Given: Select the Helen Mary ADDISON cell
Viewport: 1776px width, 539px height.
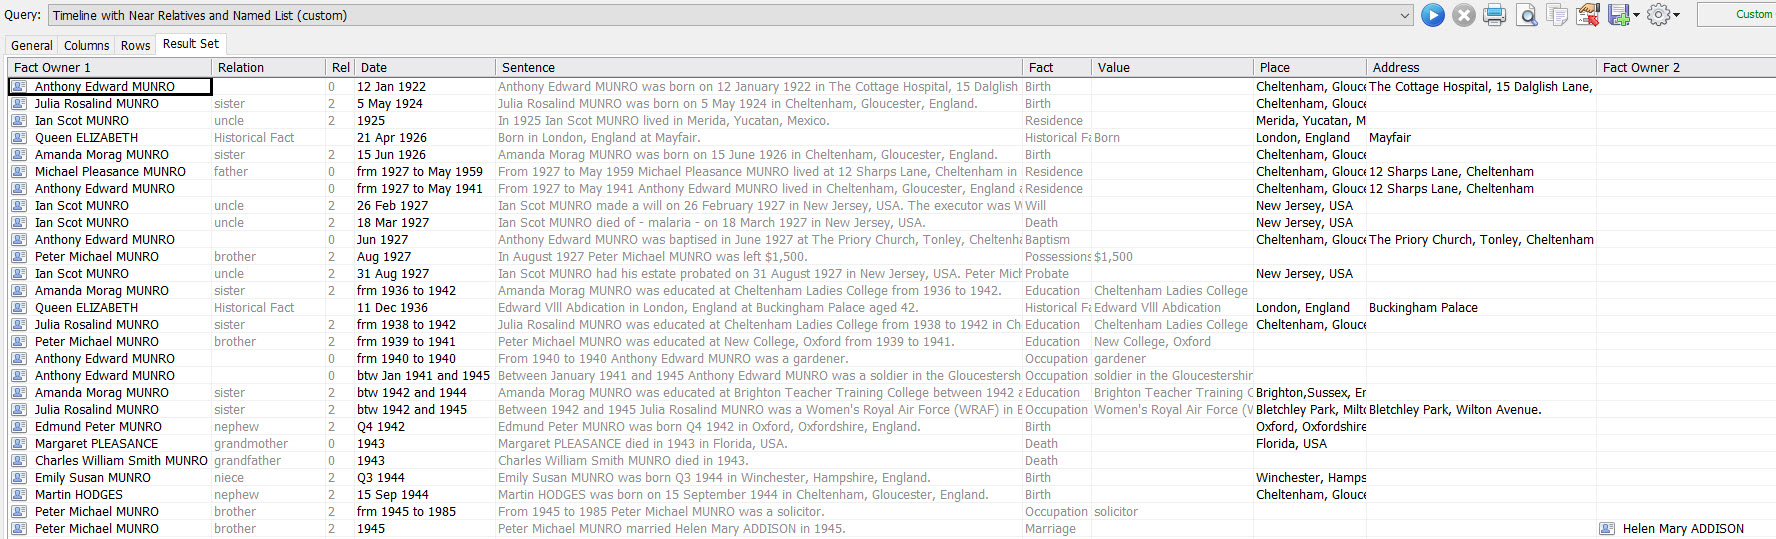Looking at the screenshot, I should (1683, 529).
